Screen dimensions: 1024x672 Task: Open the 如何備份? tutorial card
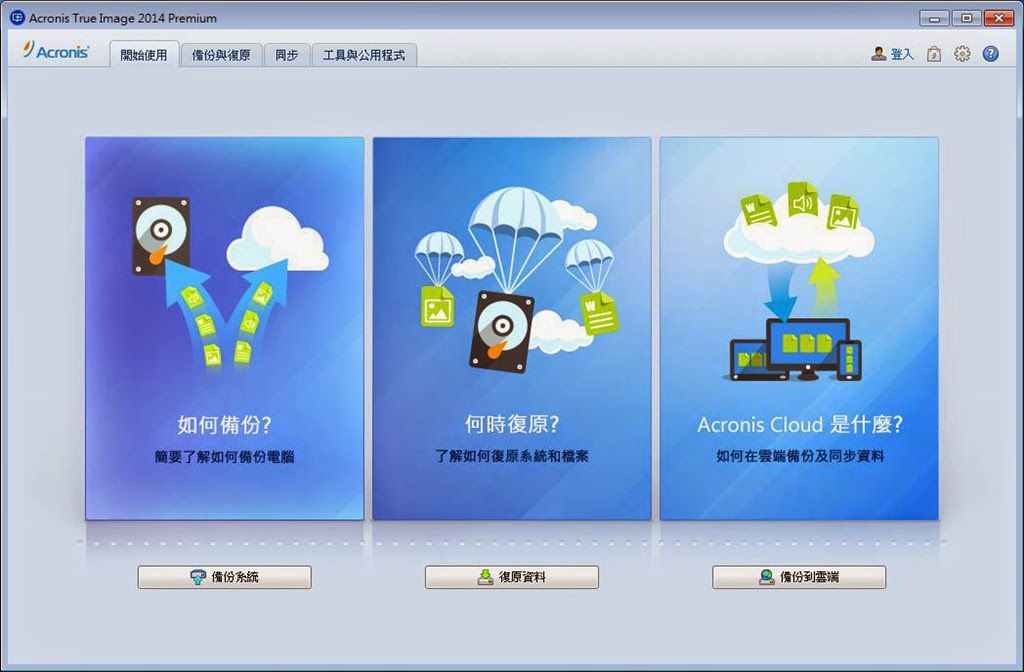point(225,328)
